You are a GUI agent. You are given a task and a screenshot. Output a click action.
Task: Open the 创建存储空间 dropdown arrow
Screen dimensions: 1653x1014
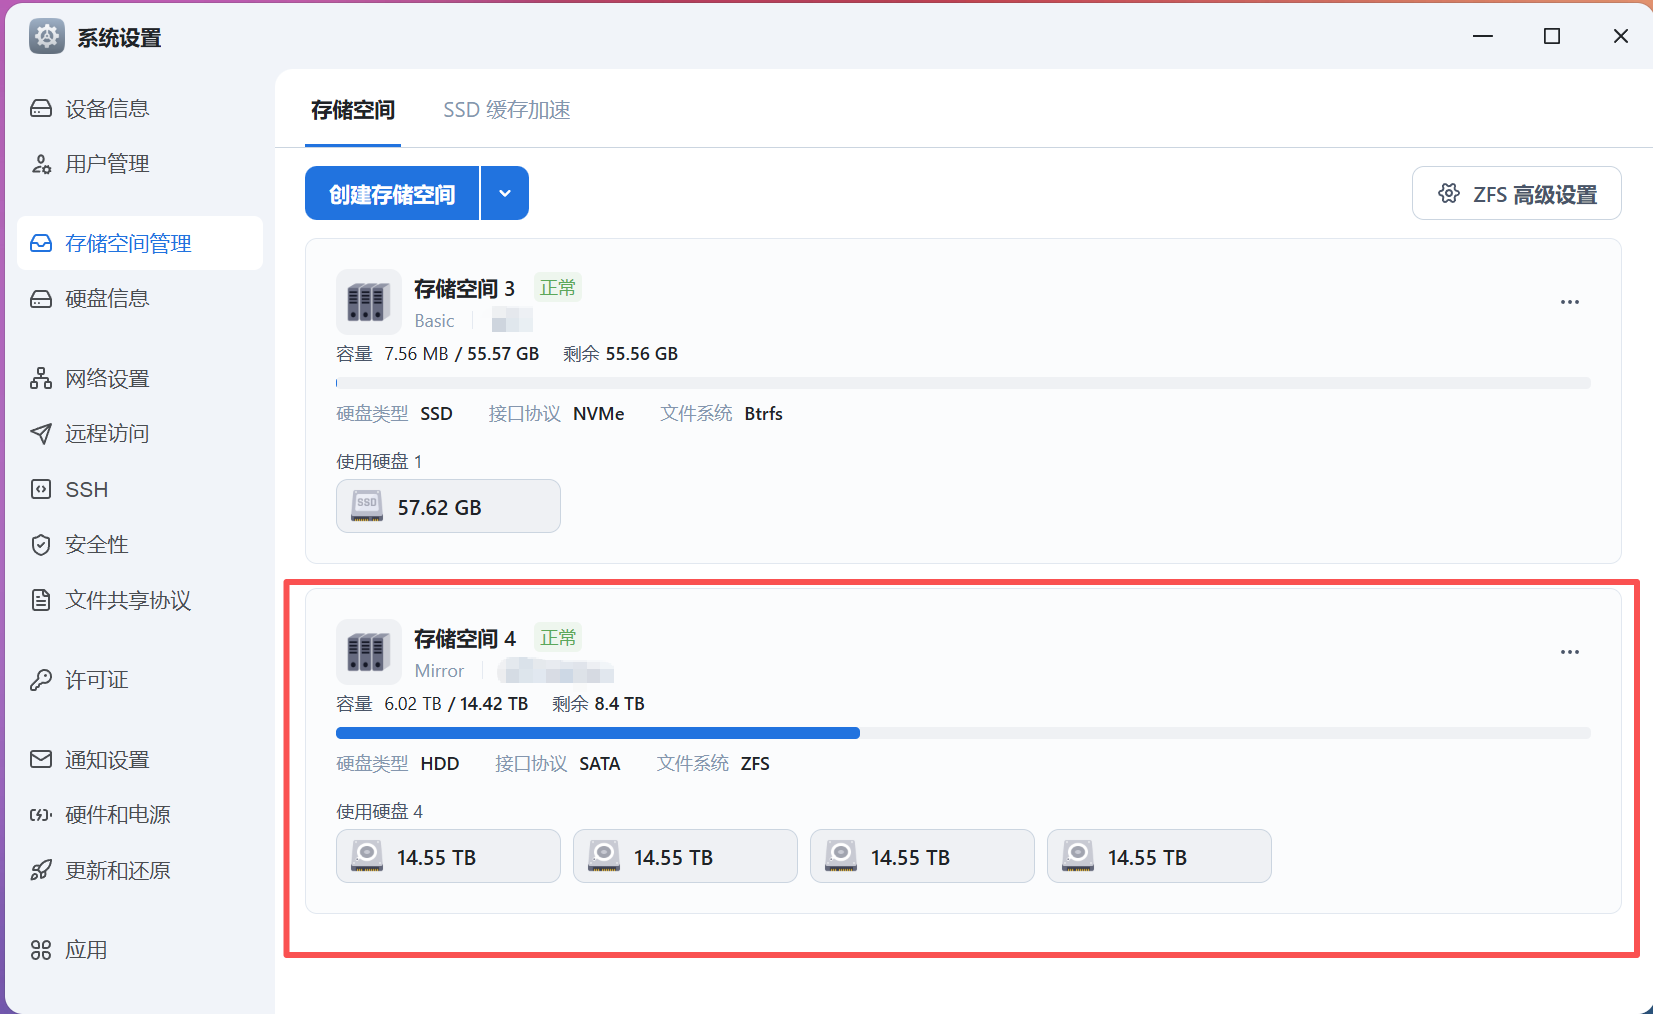point(505,193)
